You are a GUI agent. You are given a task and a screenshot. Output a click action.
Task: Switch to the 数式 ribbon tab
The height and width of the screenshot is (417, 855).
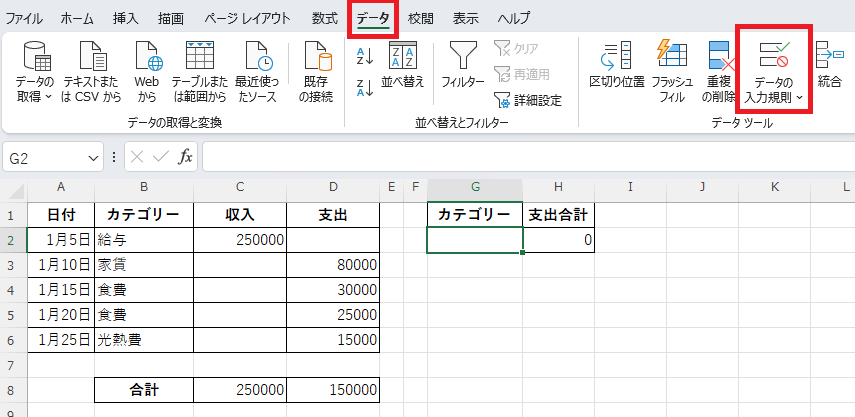pos(324,18)
